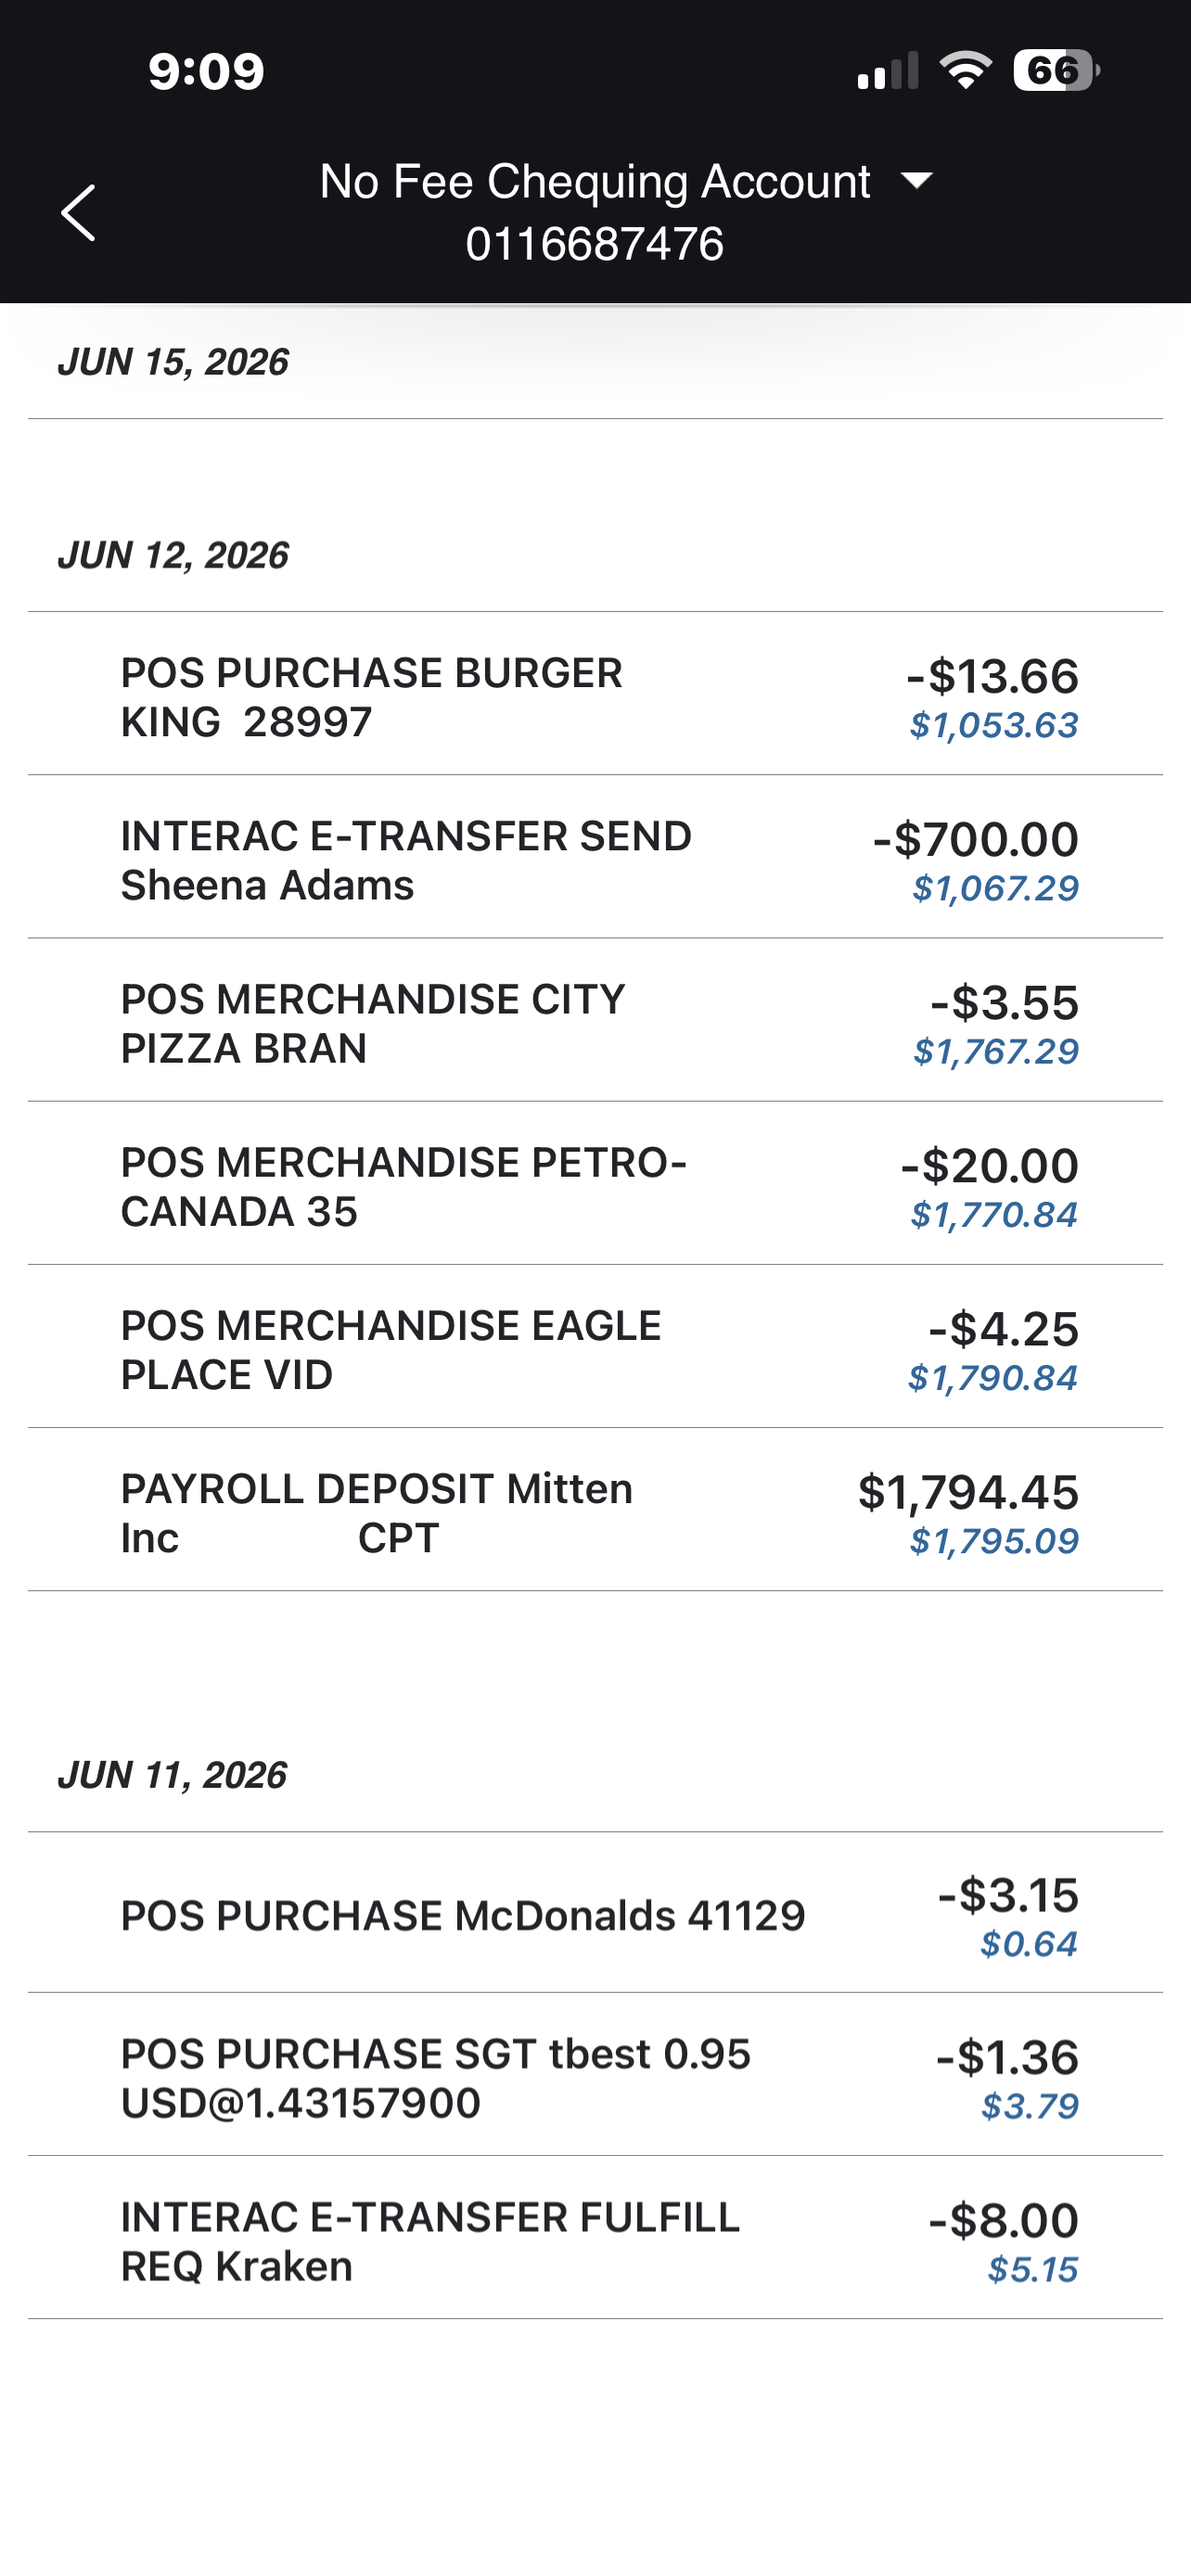Expand the account selector dropdown arrow
Screen dimensions: 1191x2576
pos(916,181)
